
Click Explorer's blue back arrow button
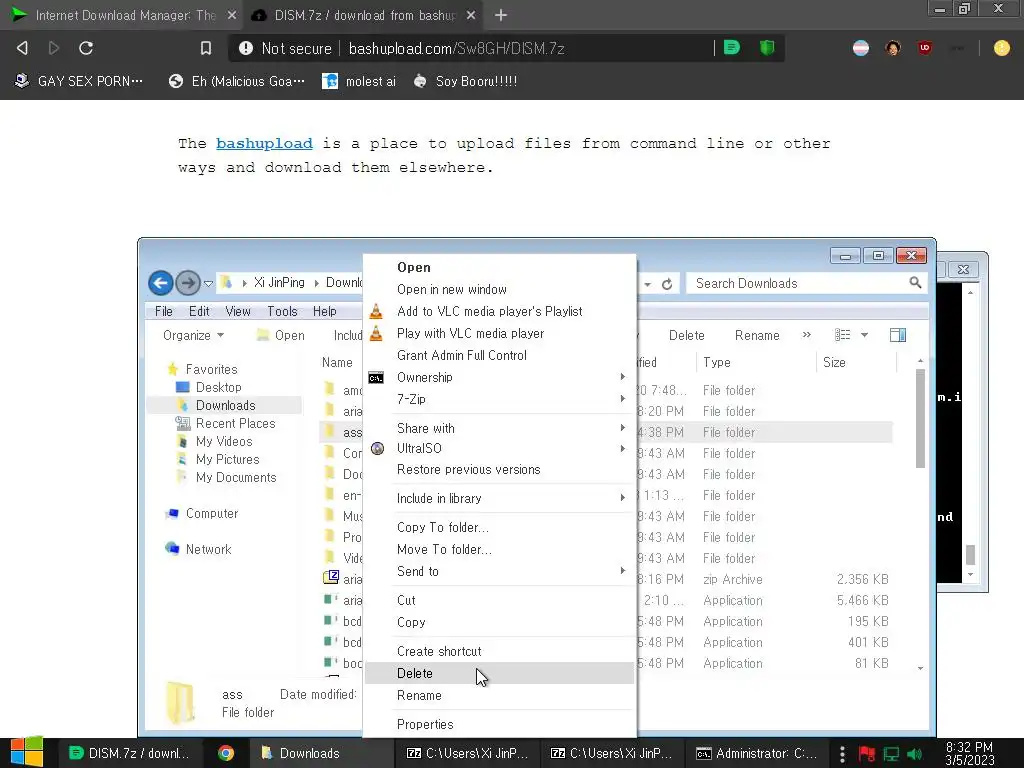pyautogui.click(x=161, y=283)
